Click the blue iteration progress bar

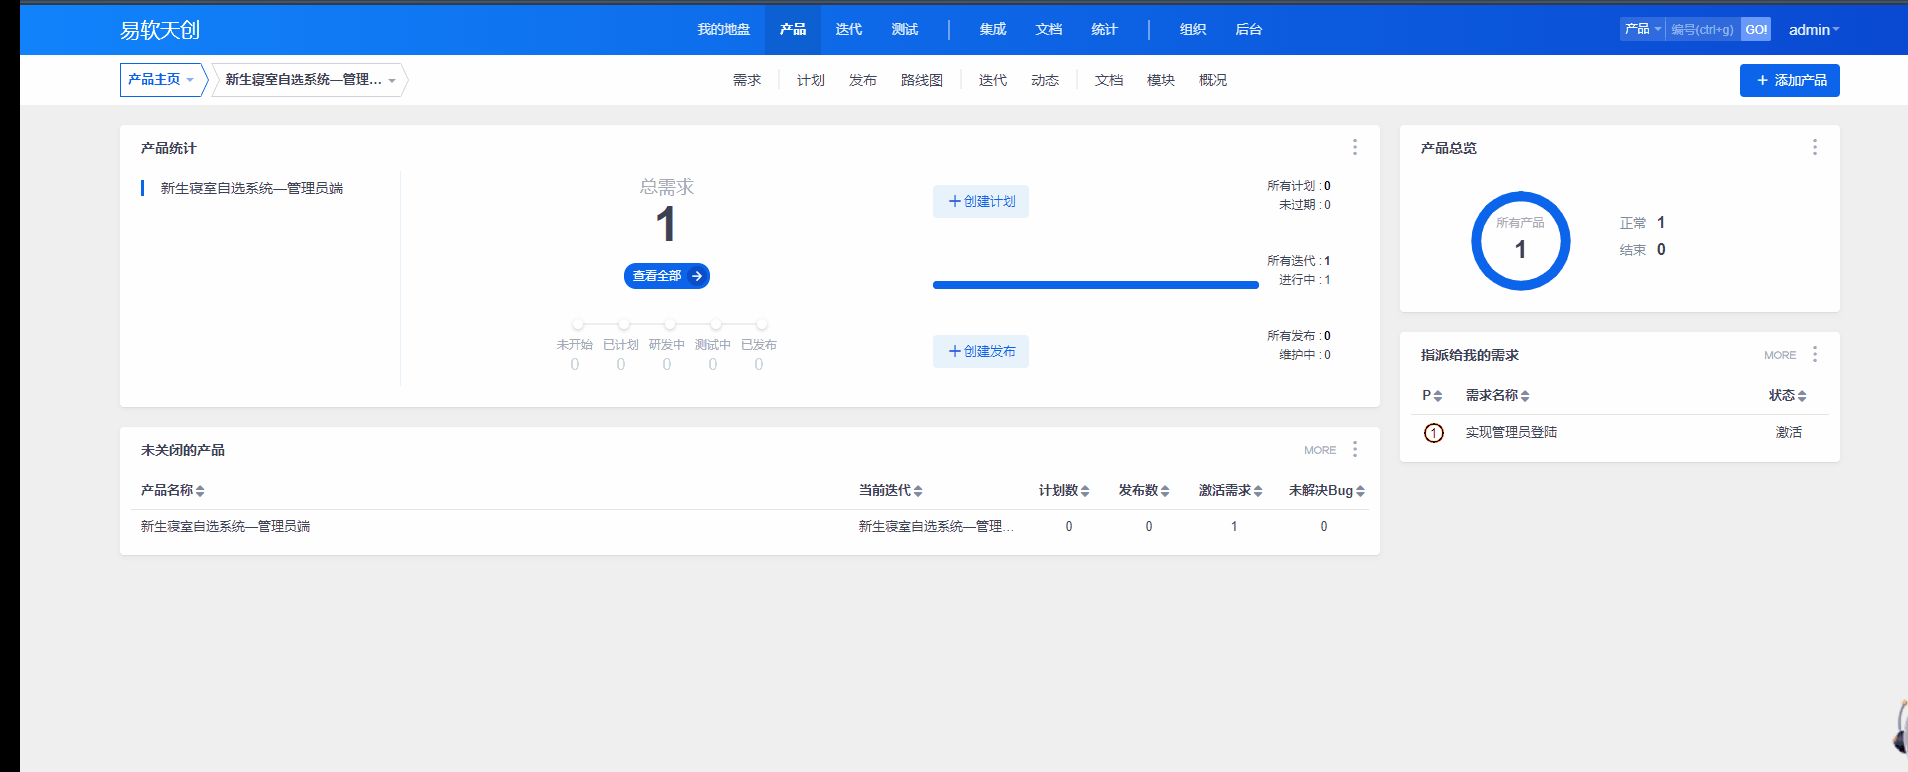click(x=1096, y=285)
